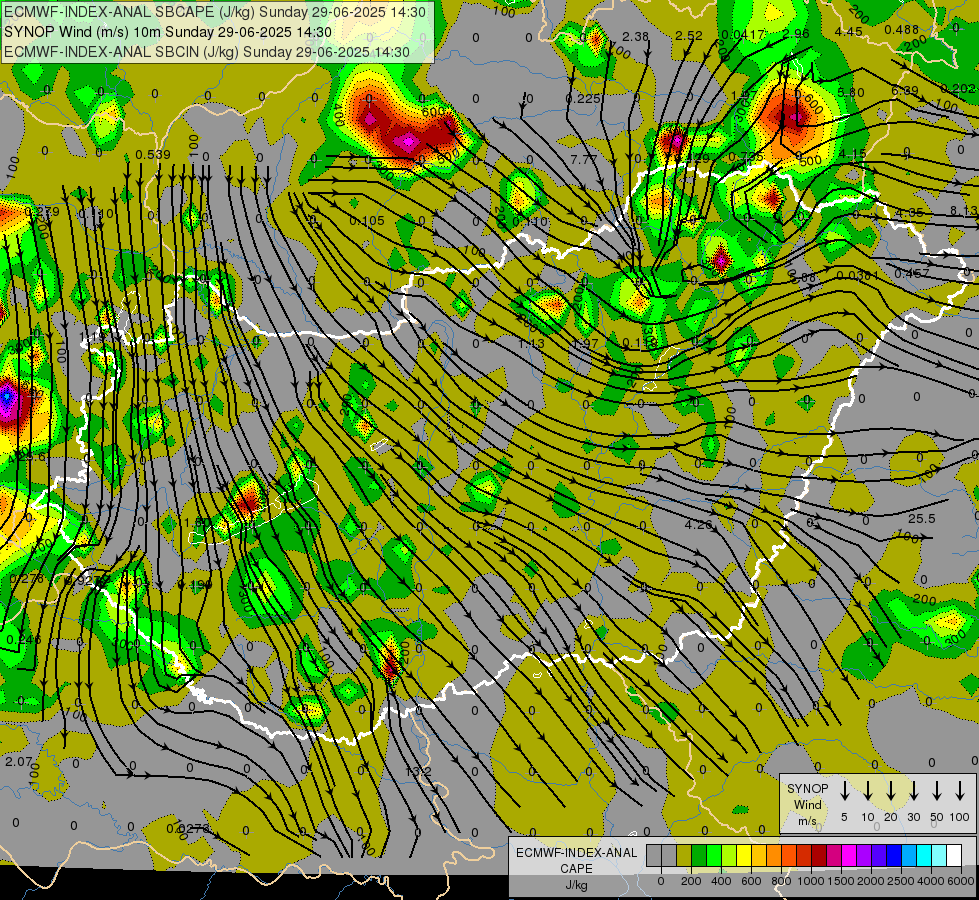Click the 2500 tick label on CAPE scale
Image resolution: width=979 pixels, height=900 pixels.
(x=901, y=881)
